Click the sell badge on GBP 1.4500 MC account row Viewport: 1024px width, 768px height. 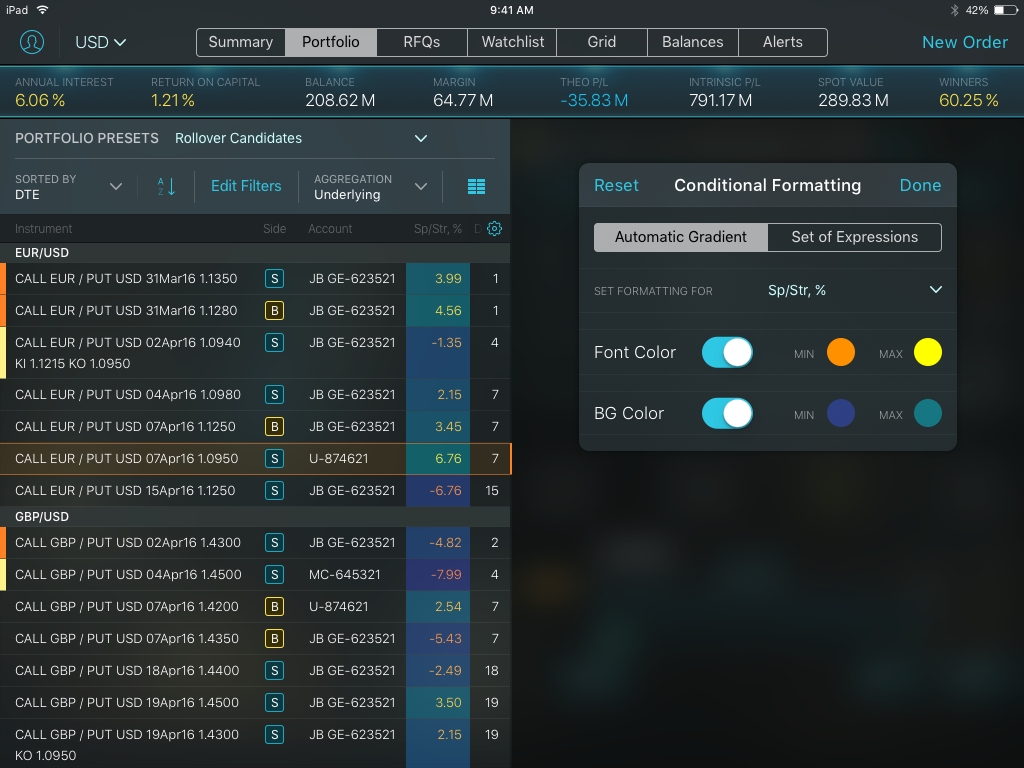pos(274,574)
